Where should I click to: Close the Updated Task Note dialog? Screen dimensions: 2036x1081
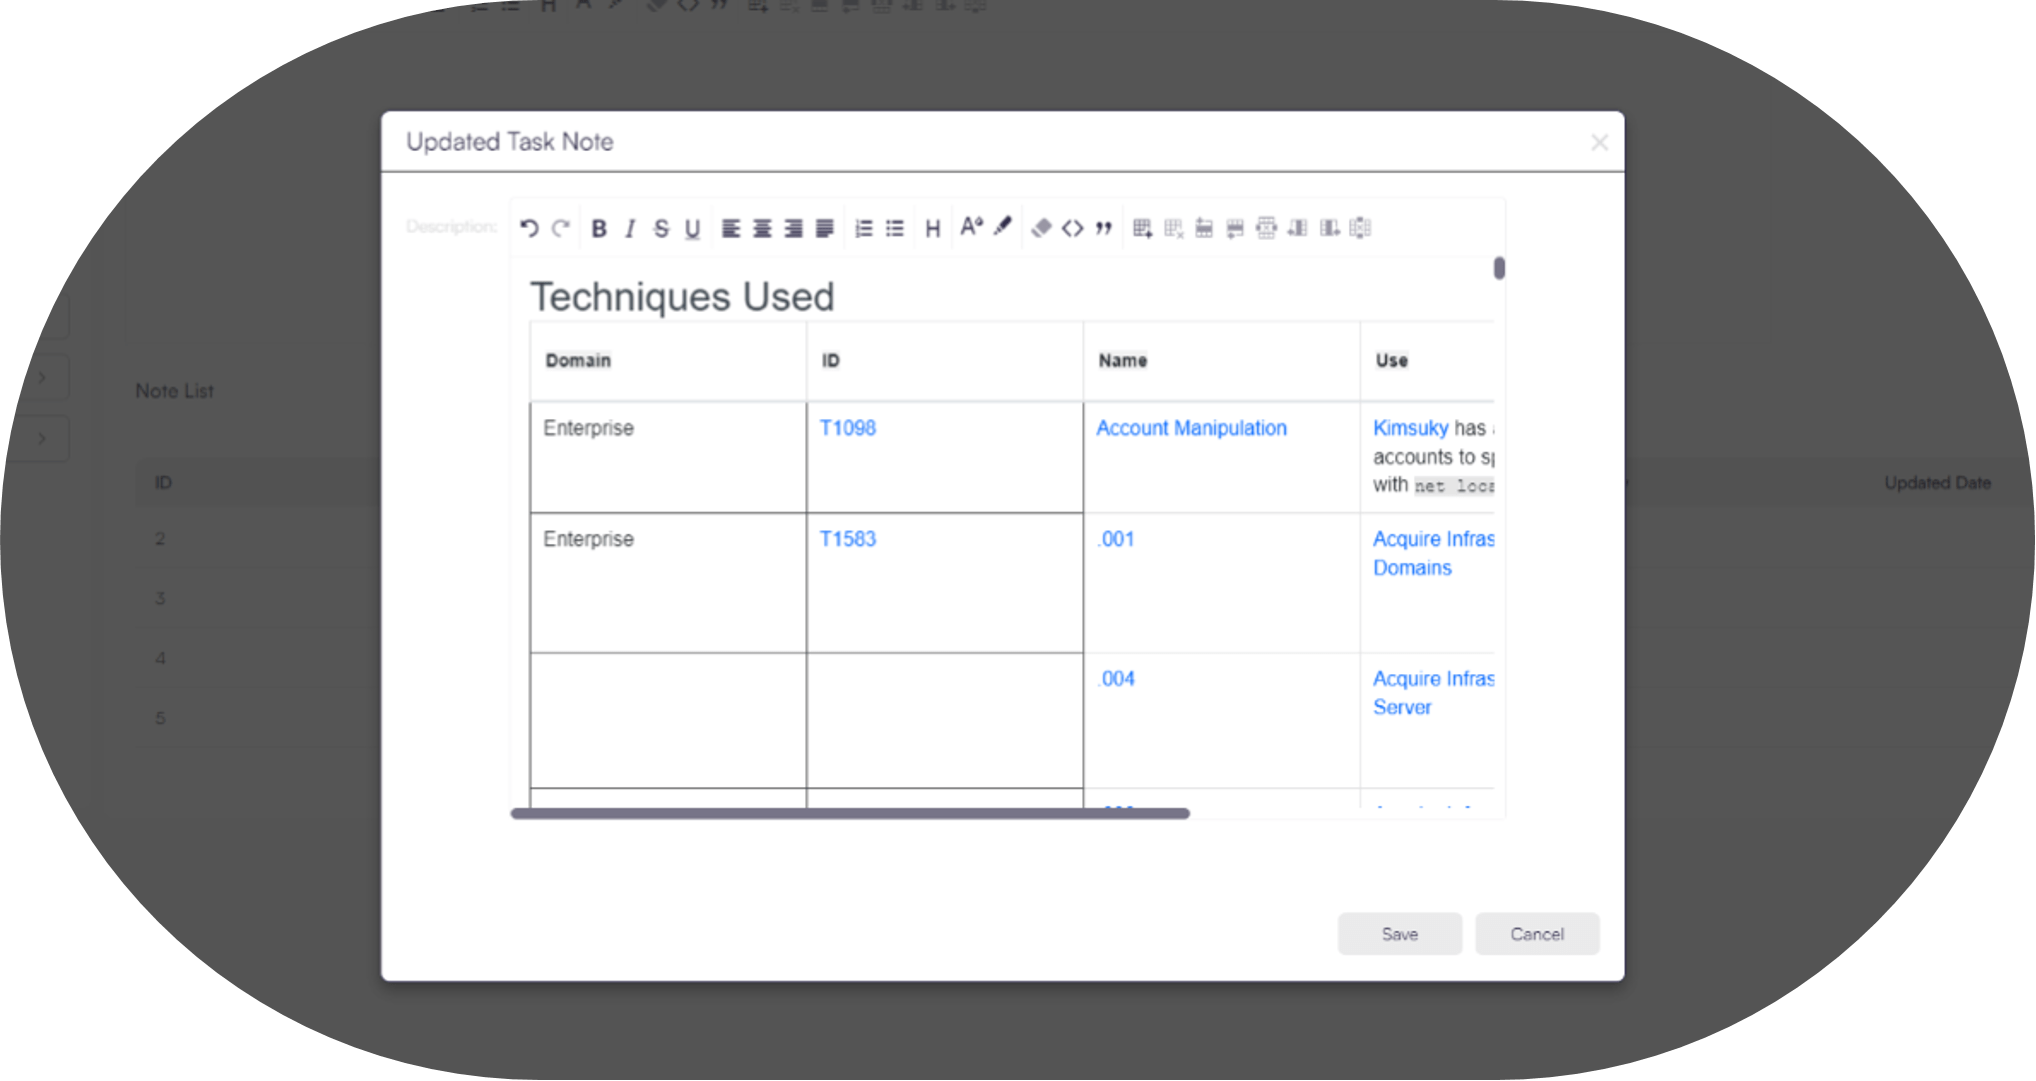point(1599,142)
